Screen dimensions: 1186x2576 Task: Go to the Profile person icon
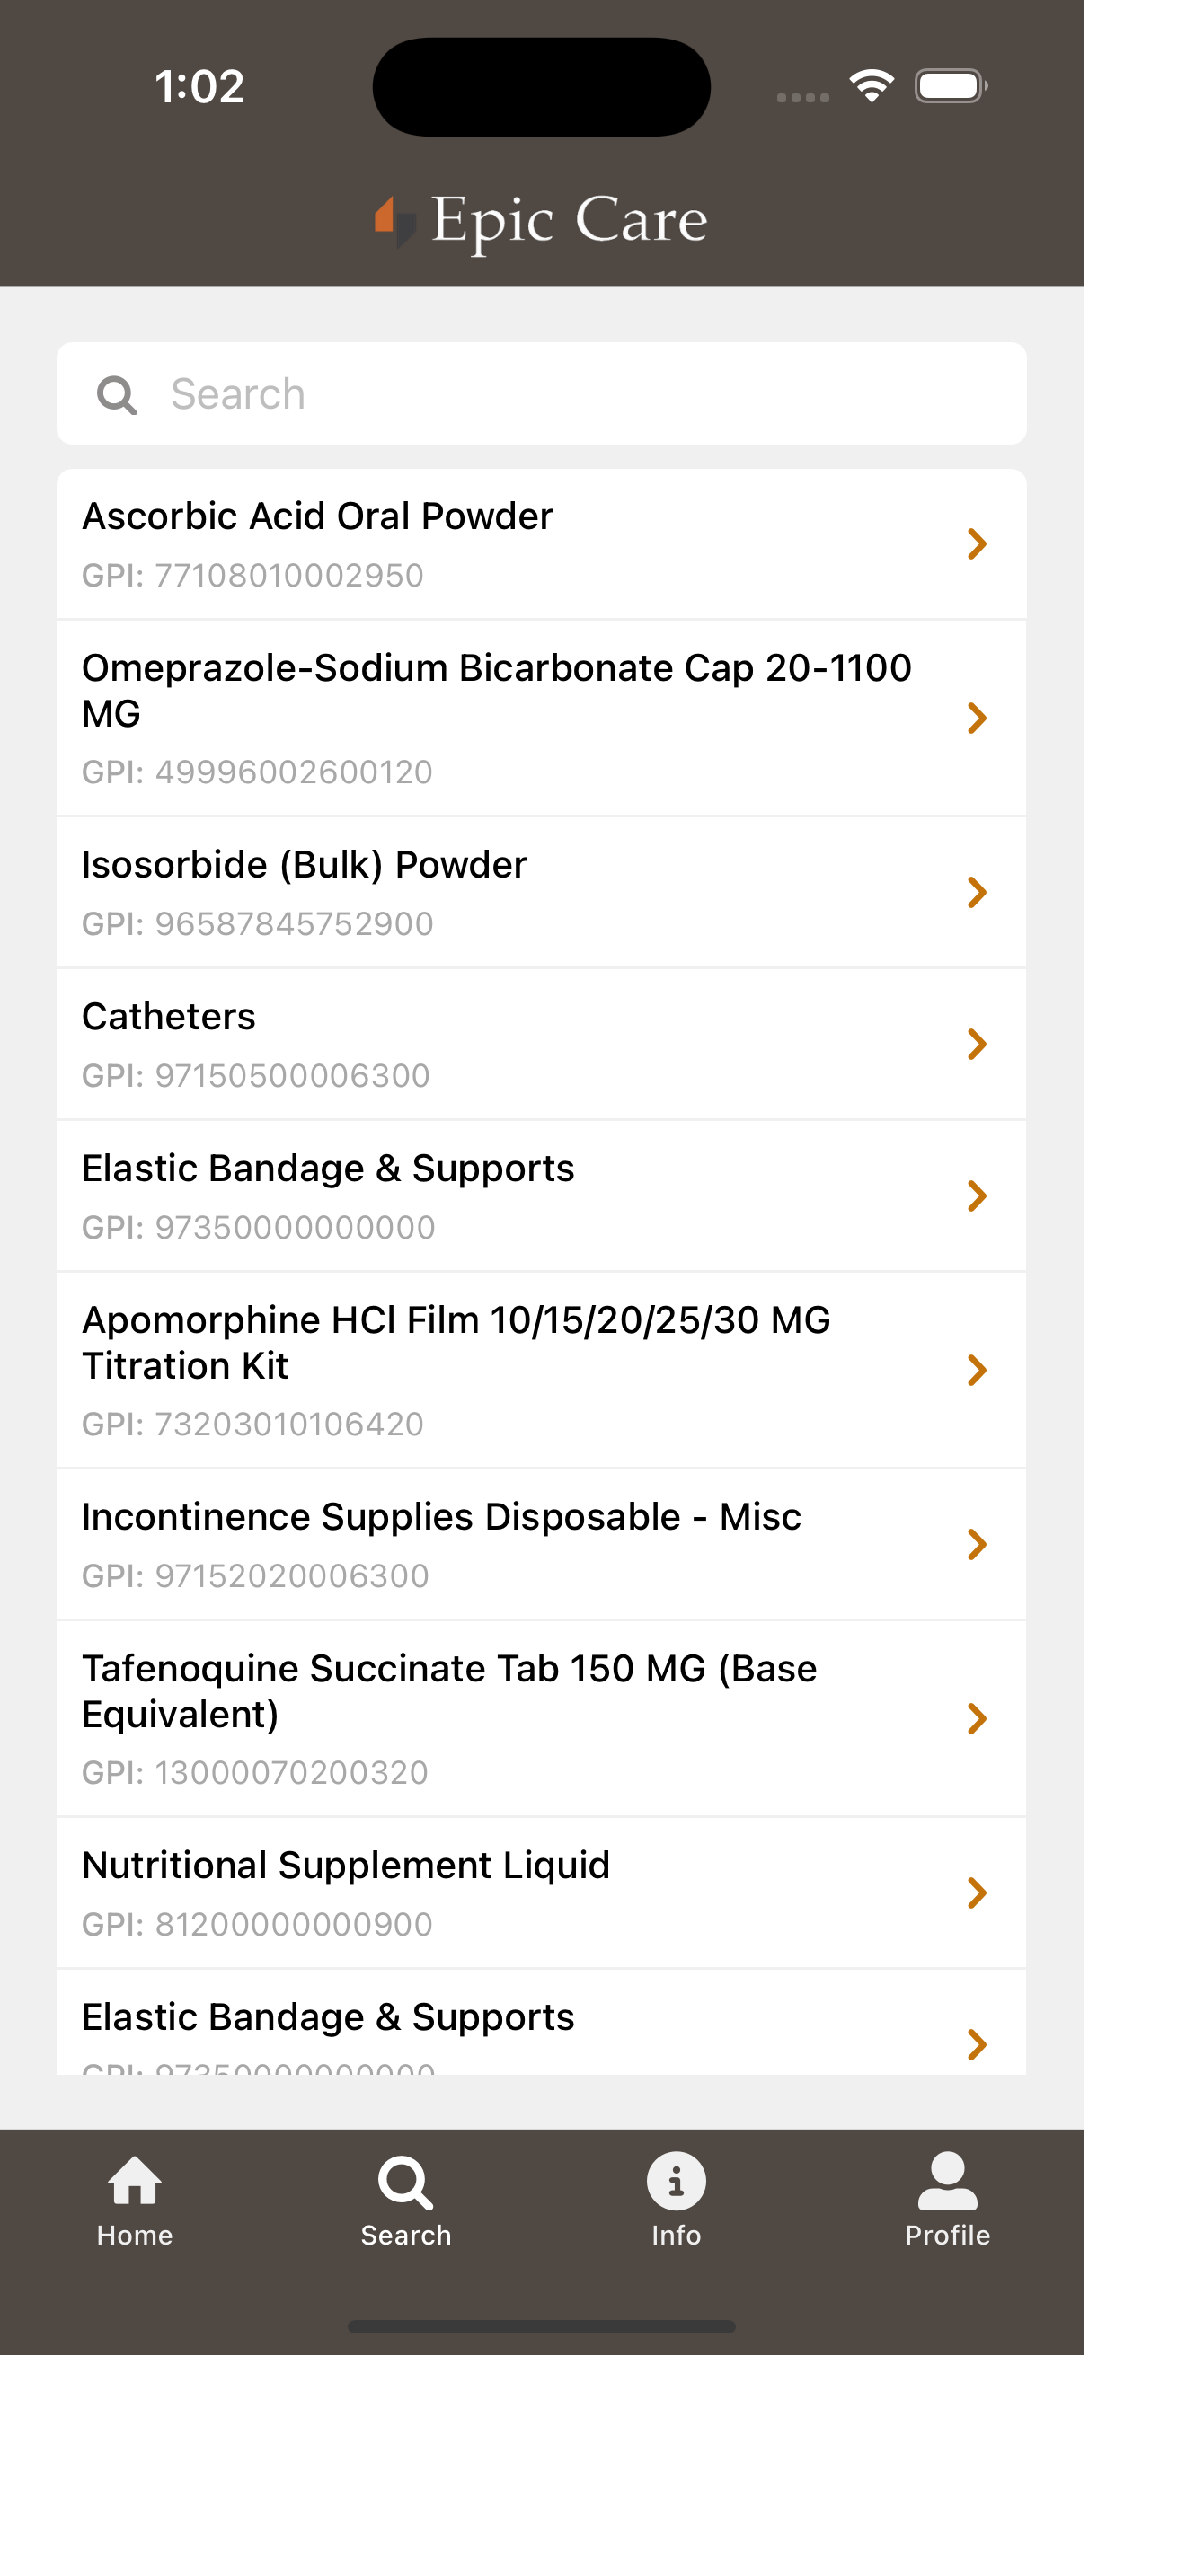(947, 2181)
